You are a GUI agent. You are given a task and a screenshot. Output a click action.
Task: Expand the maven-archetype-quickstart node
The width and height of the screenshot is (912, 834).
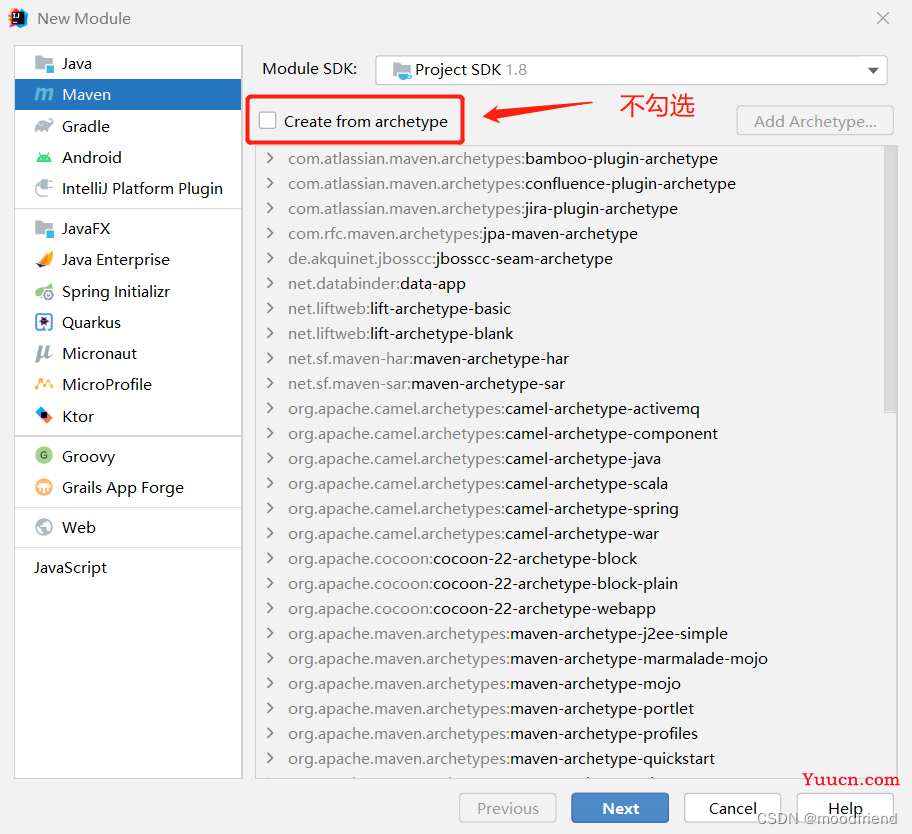click(270, 758)
